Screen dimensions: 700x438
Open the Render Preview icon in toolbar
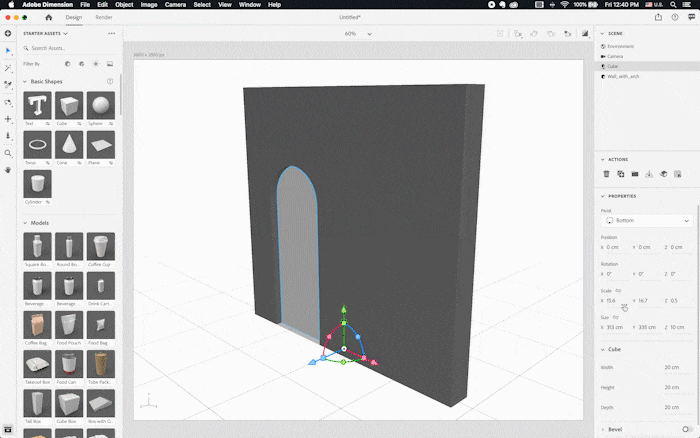(x=585, y=33)
